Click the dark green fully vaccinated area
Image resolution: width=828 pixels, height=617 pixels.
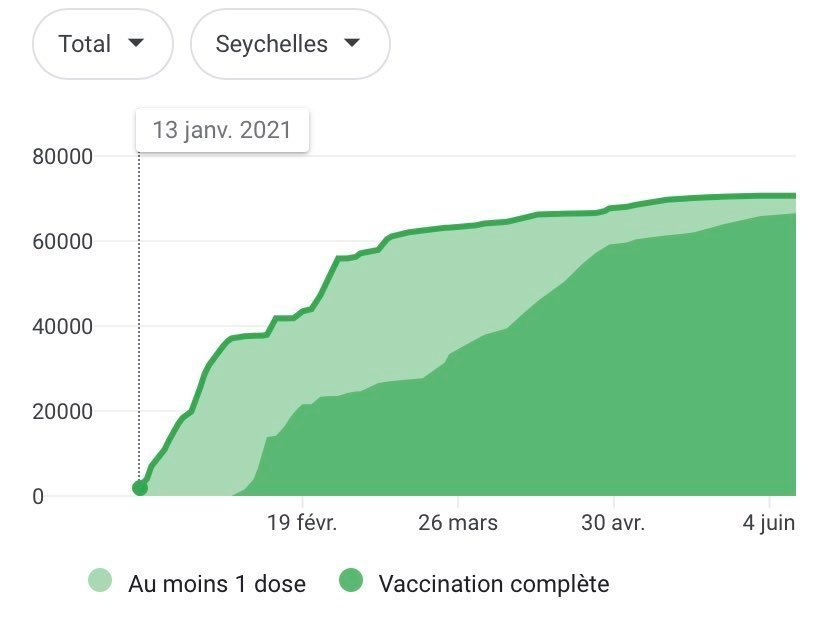(600, 400)
